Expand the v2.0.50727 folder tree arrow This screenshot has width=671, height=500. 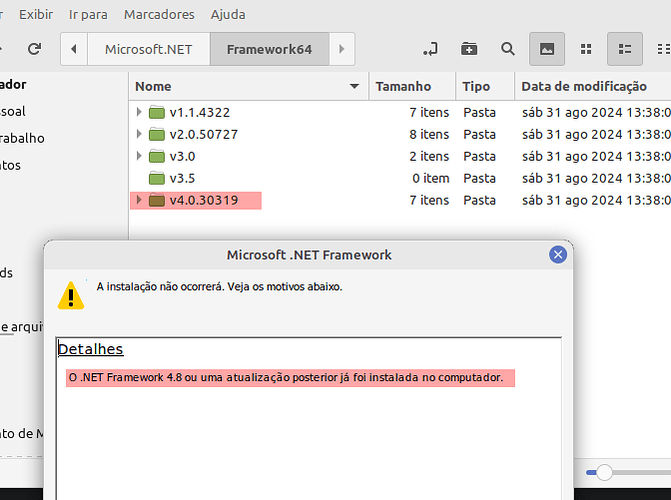tap(139, 134)
